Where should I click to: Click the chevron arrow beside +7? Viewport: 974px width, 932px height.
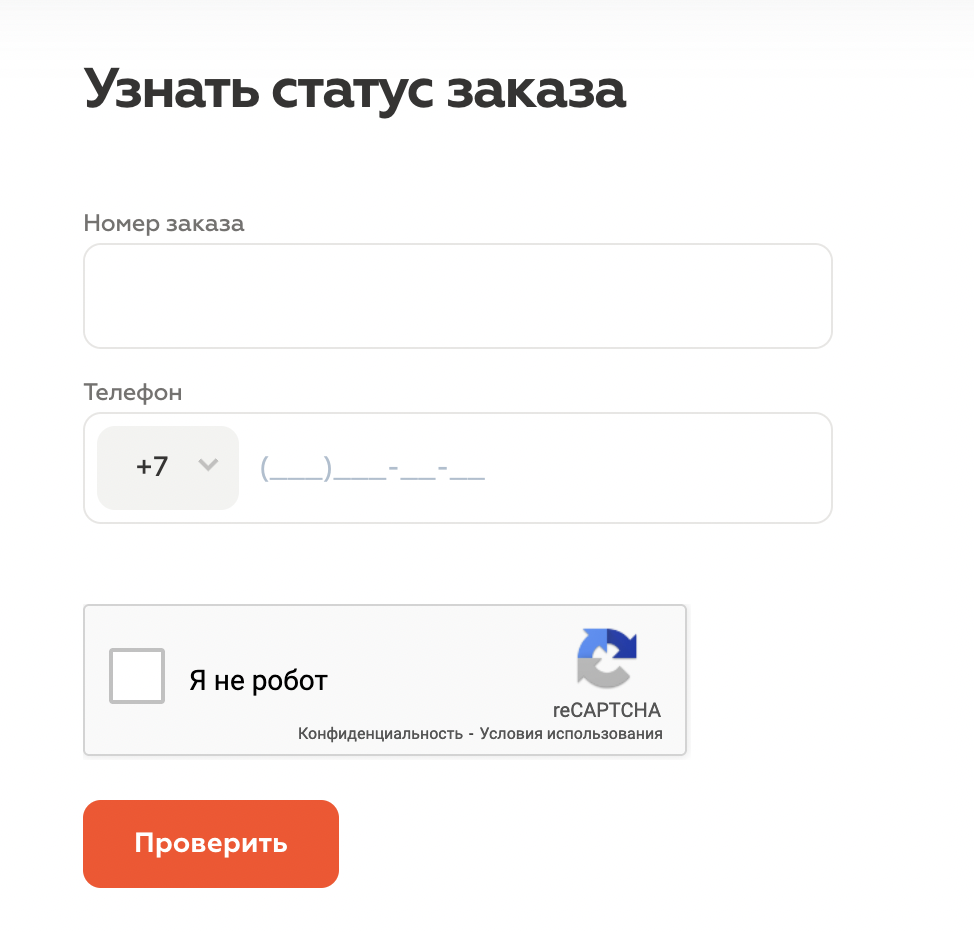(208, 465)
